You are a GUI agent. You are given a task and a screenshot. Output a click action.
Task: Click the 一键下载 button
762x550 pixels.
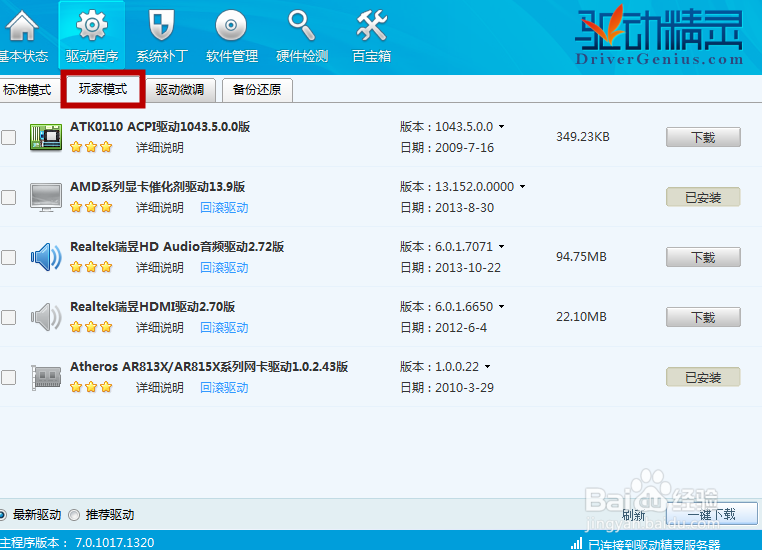(711, 514)
